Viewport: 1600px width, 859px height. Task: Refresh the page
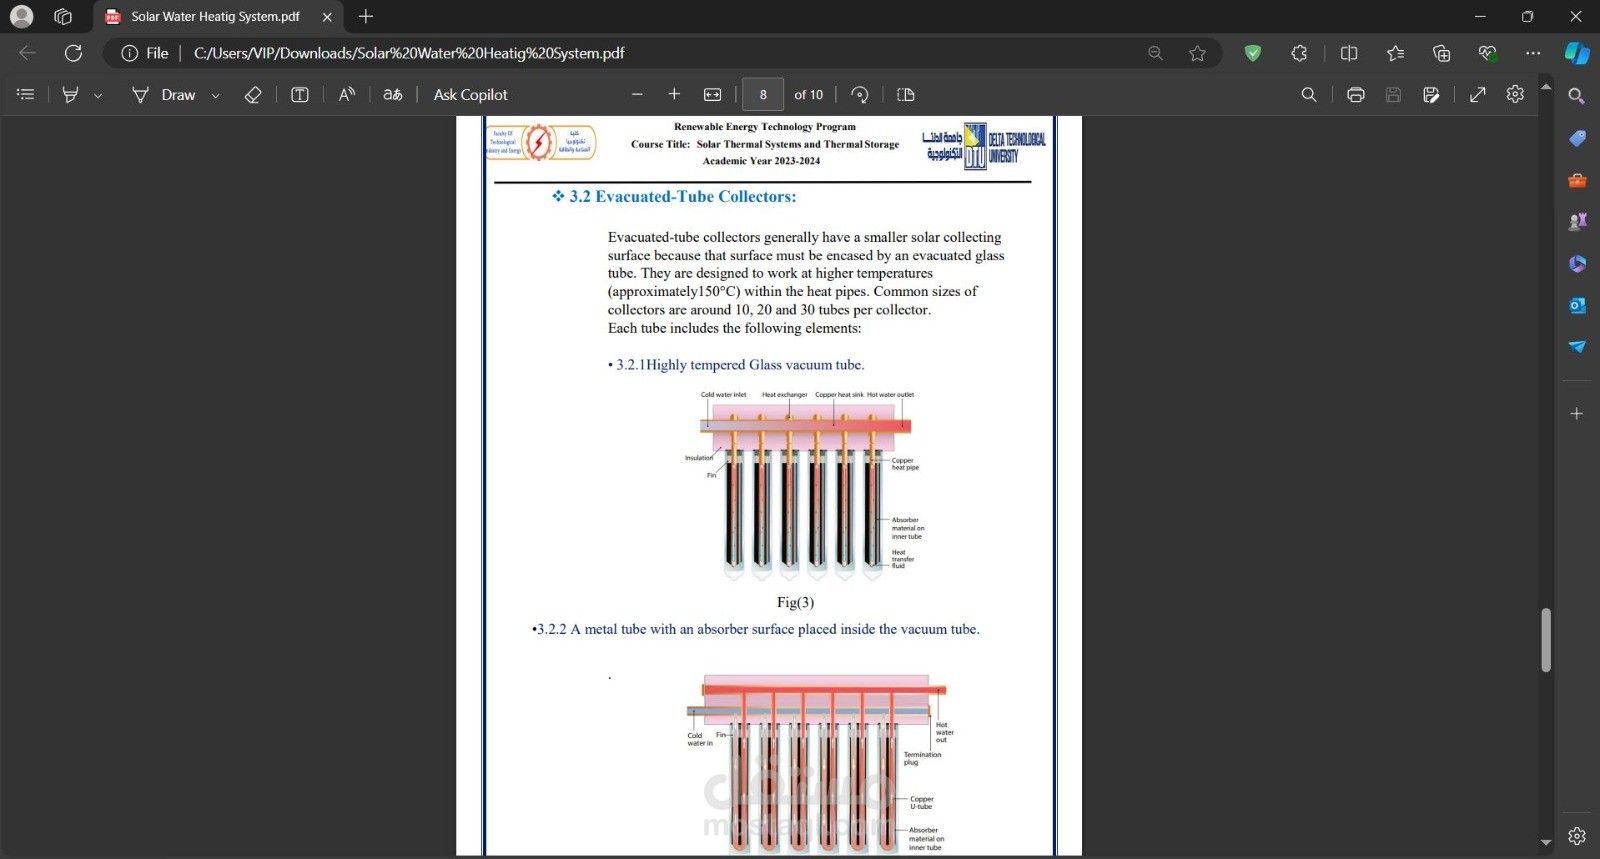point(73,53)
